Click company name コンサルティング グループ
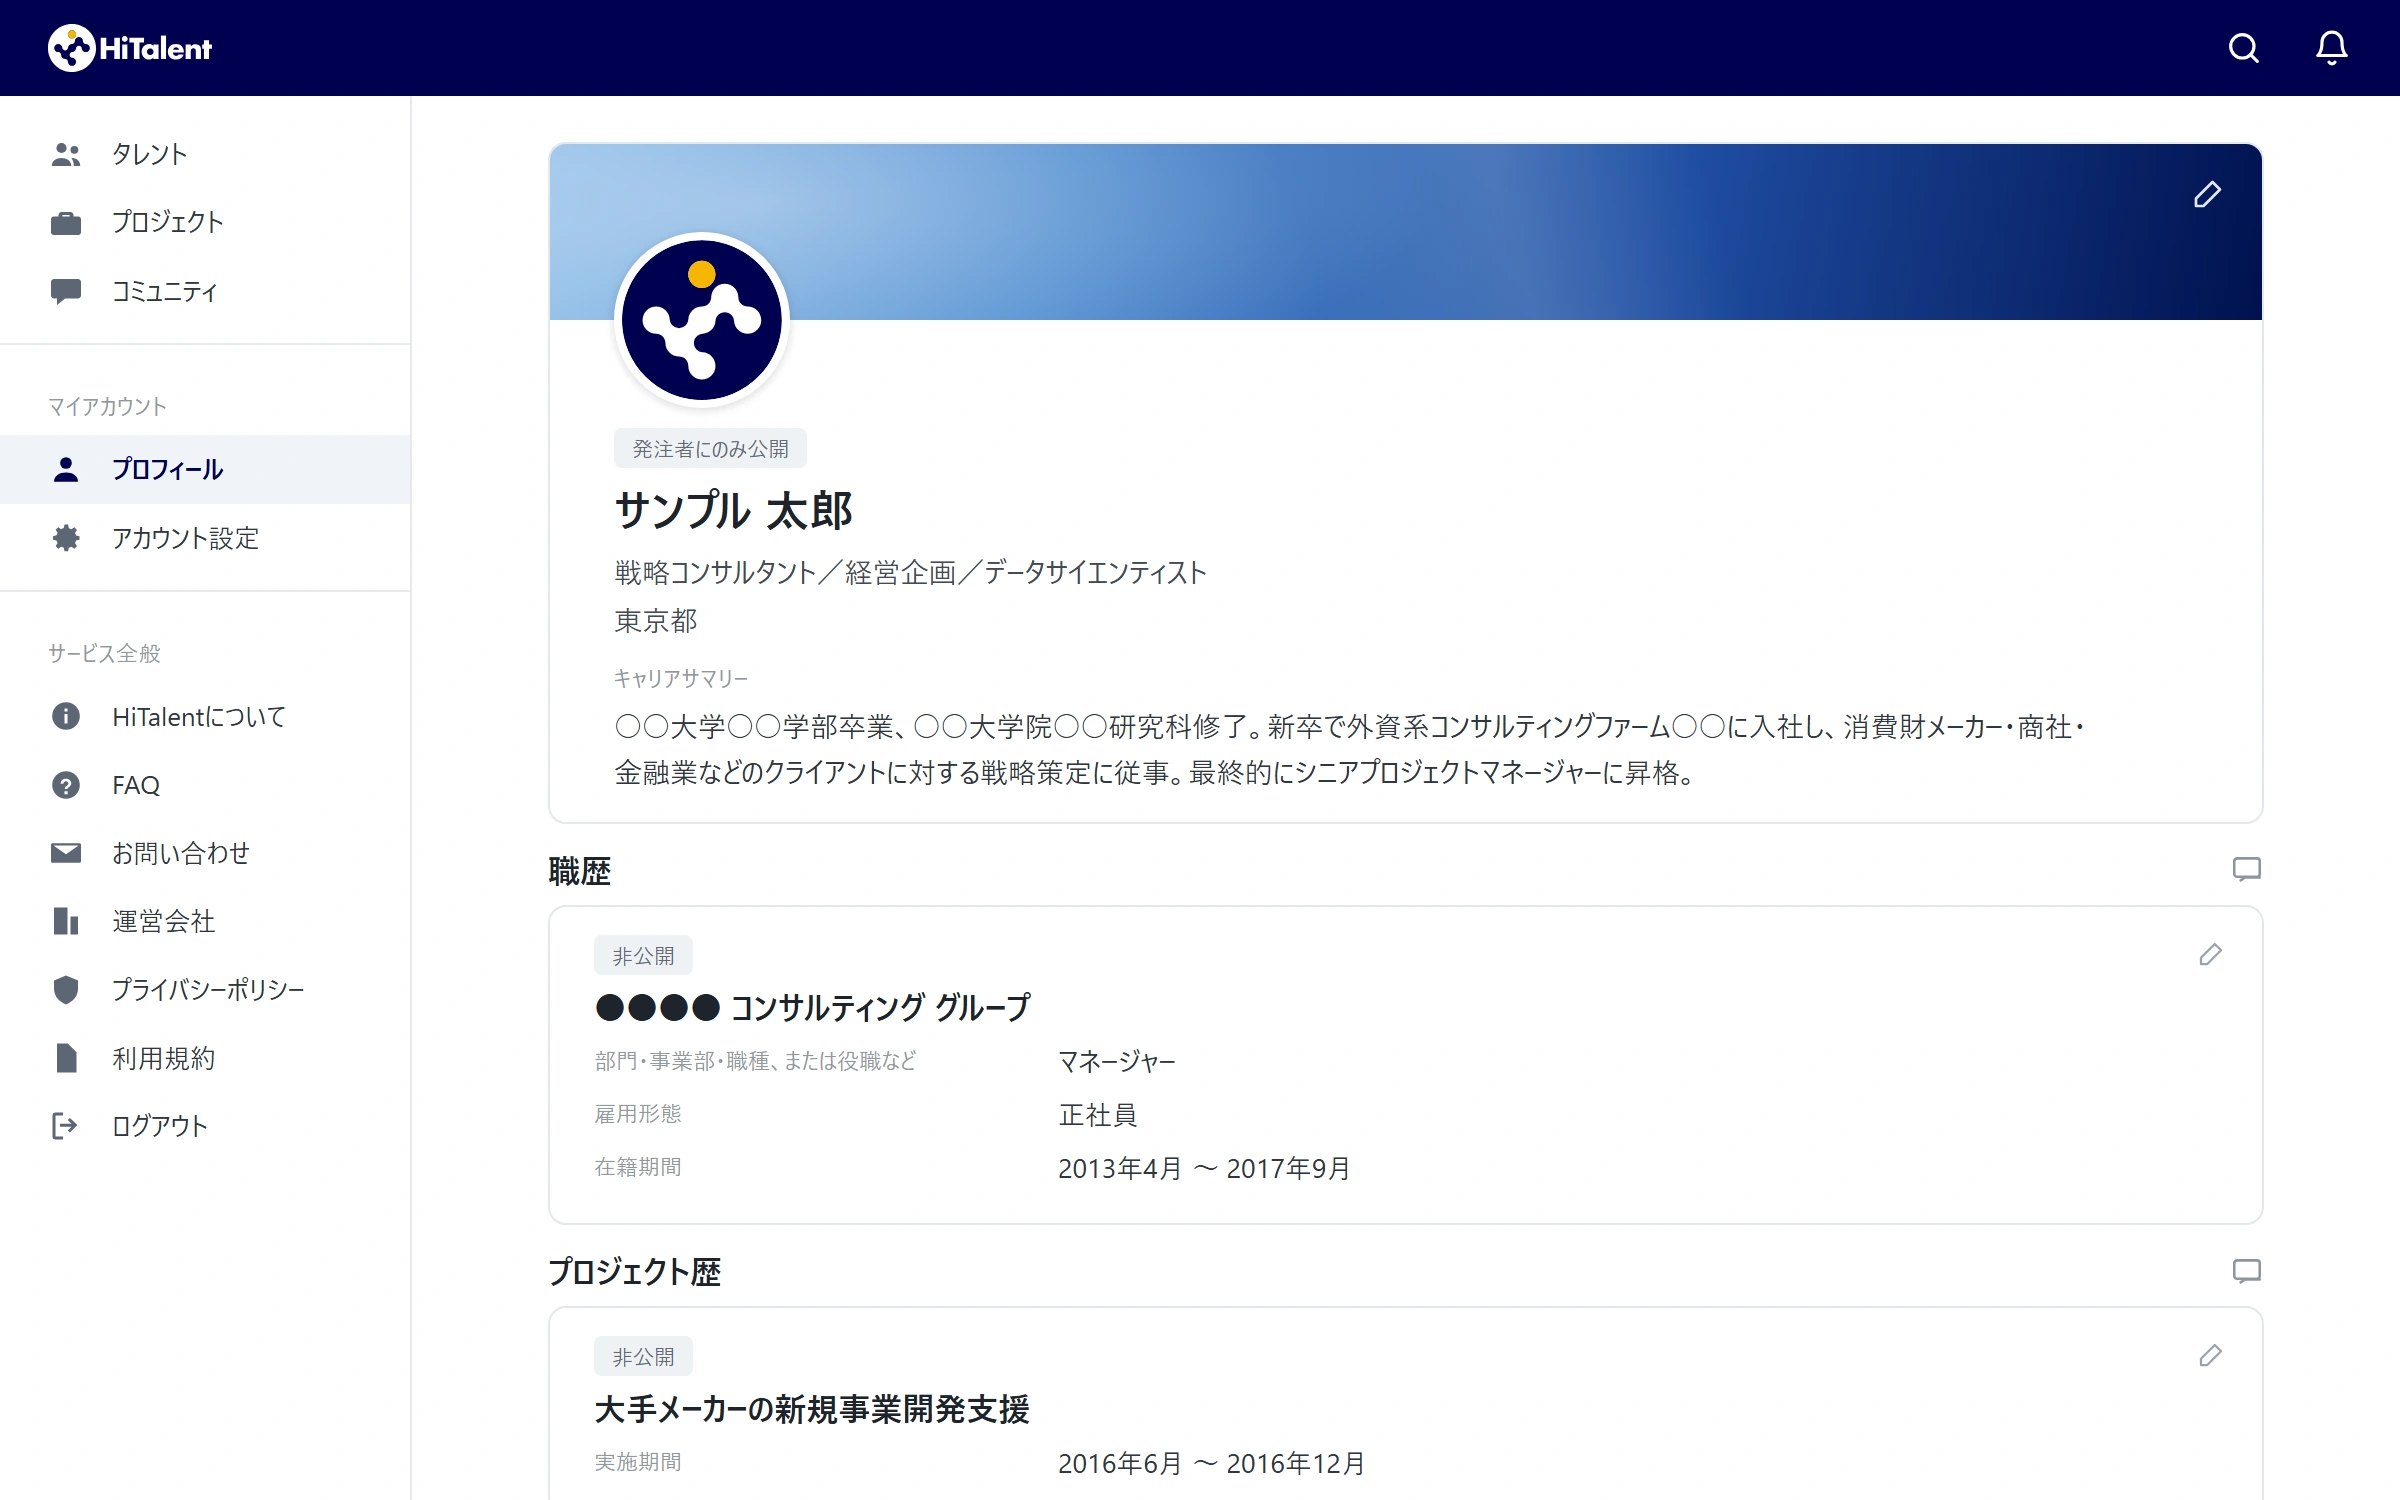2400x1500 pixels. [x=880, y=1007]
